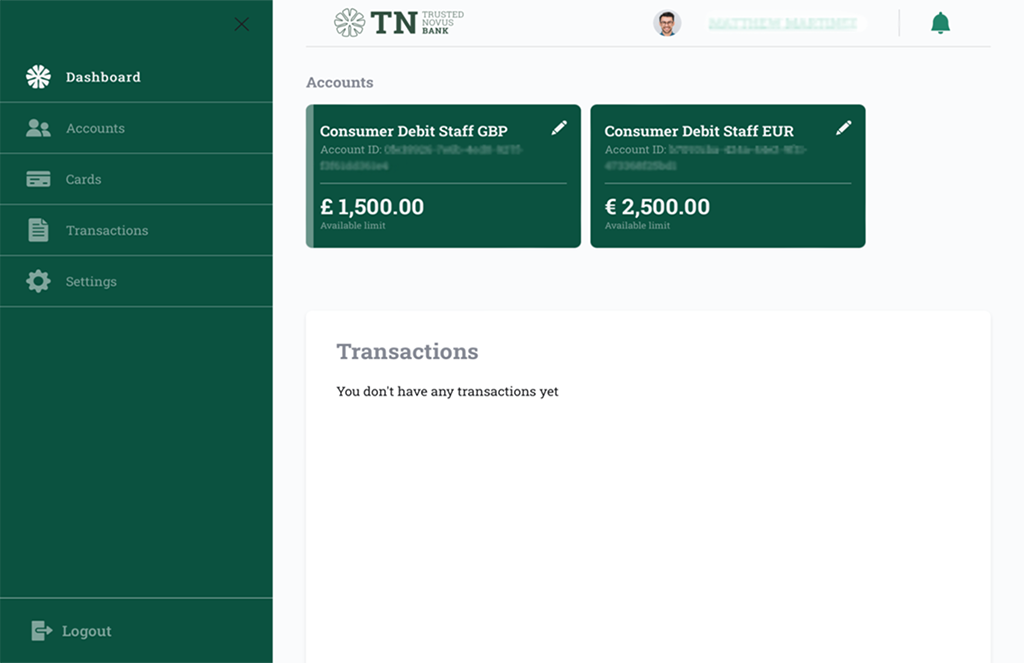Click the Transactions document icon
Viewport: 1024px width, 663px height.
pos(38,230)
